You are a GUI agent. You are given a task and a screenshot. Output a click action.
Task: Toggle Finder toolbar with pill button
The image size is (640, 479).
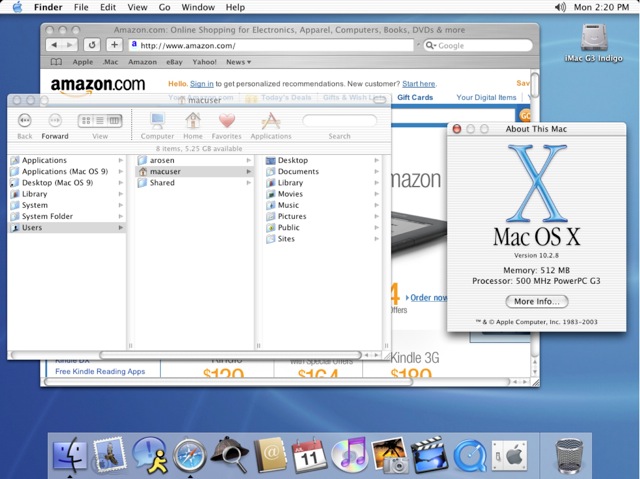(x=380, y=100)
